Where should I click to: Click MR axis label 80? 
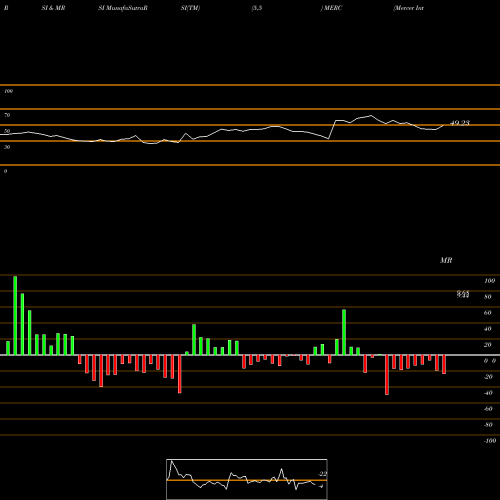tap(488, 297)
